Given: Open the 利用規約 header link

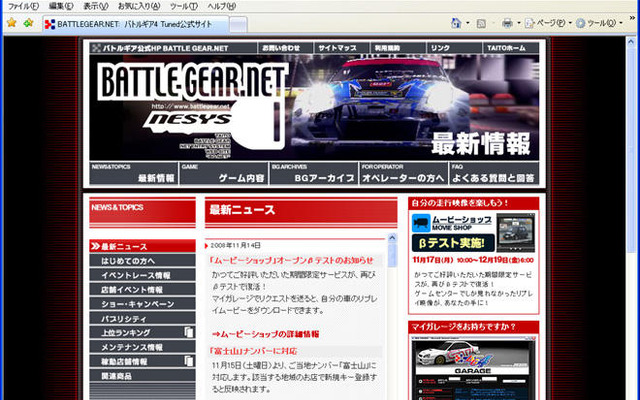Looking at the screenshot, I should [398, 48].
